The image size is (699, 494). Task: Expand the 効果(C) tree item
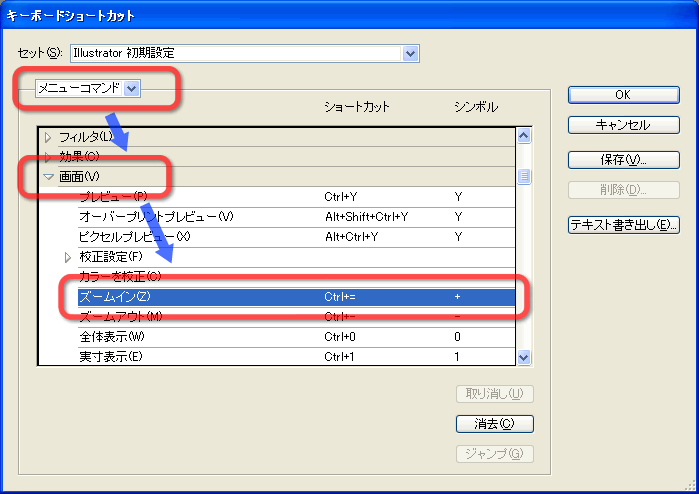48,157
